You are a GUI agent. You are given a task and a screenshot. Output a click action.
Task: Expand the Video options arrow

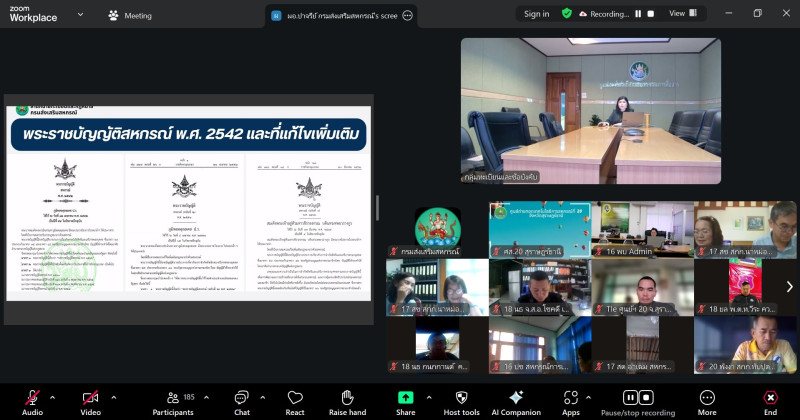(x=113, y=396)
